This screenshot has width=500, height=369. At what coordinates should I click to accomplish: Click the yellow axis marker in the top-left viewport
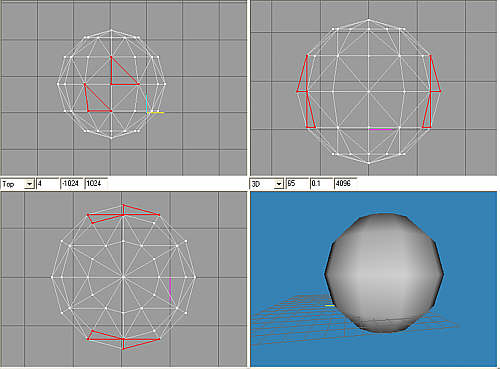click(156, 113)
